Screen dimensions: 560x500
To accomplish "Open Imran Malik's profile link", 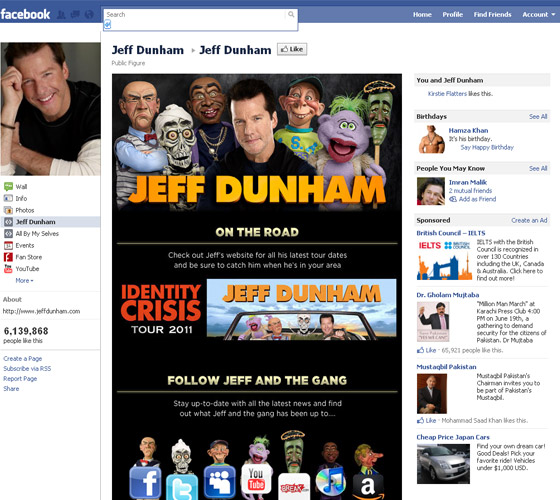I will 468,182.
